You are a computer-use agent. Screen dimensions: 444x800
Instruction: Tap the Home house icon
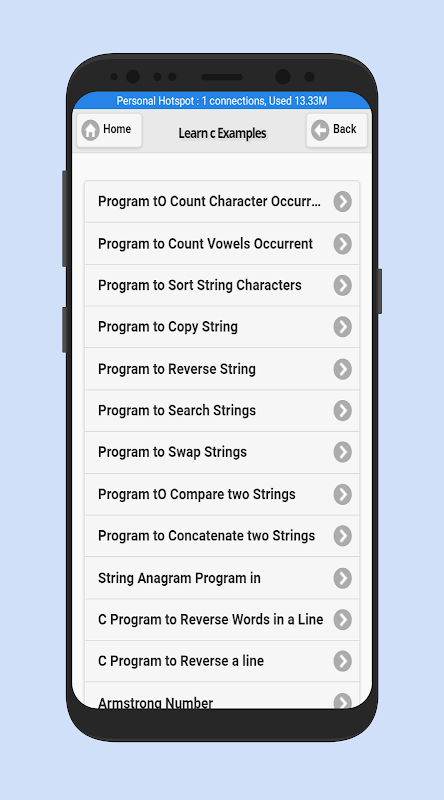(90, 130)
